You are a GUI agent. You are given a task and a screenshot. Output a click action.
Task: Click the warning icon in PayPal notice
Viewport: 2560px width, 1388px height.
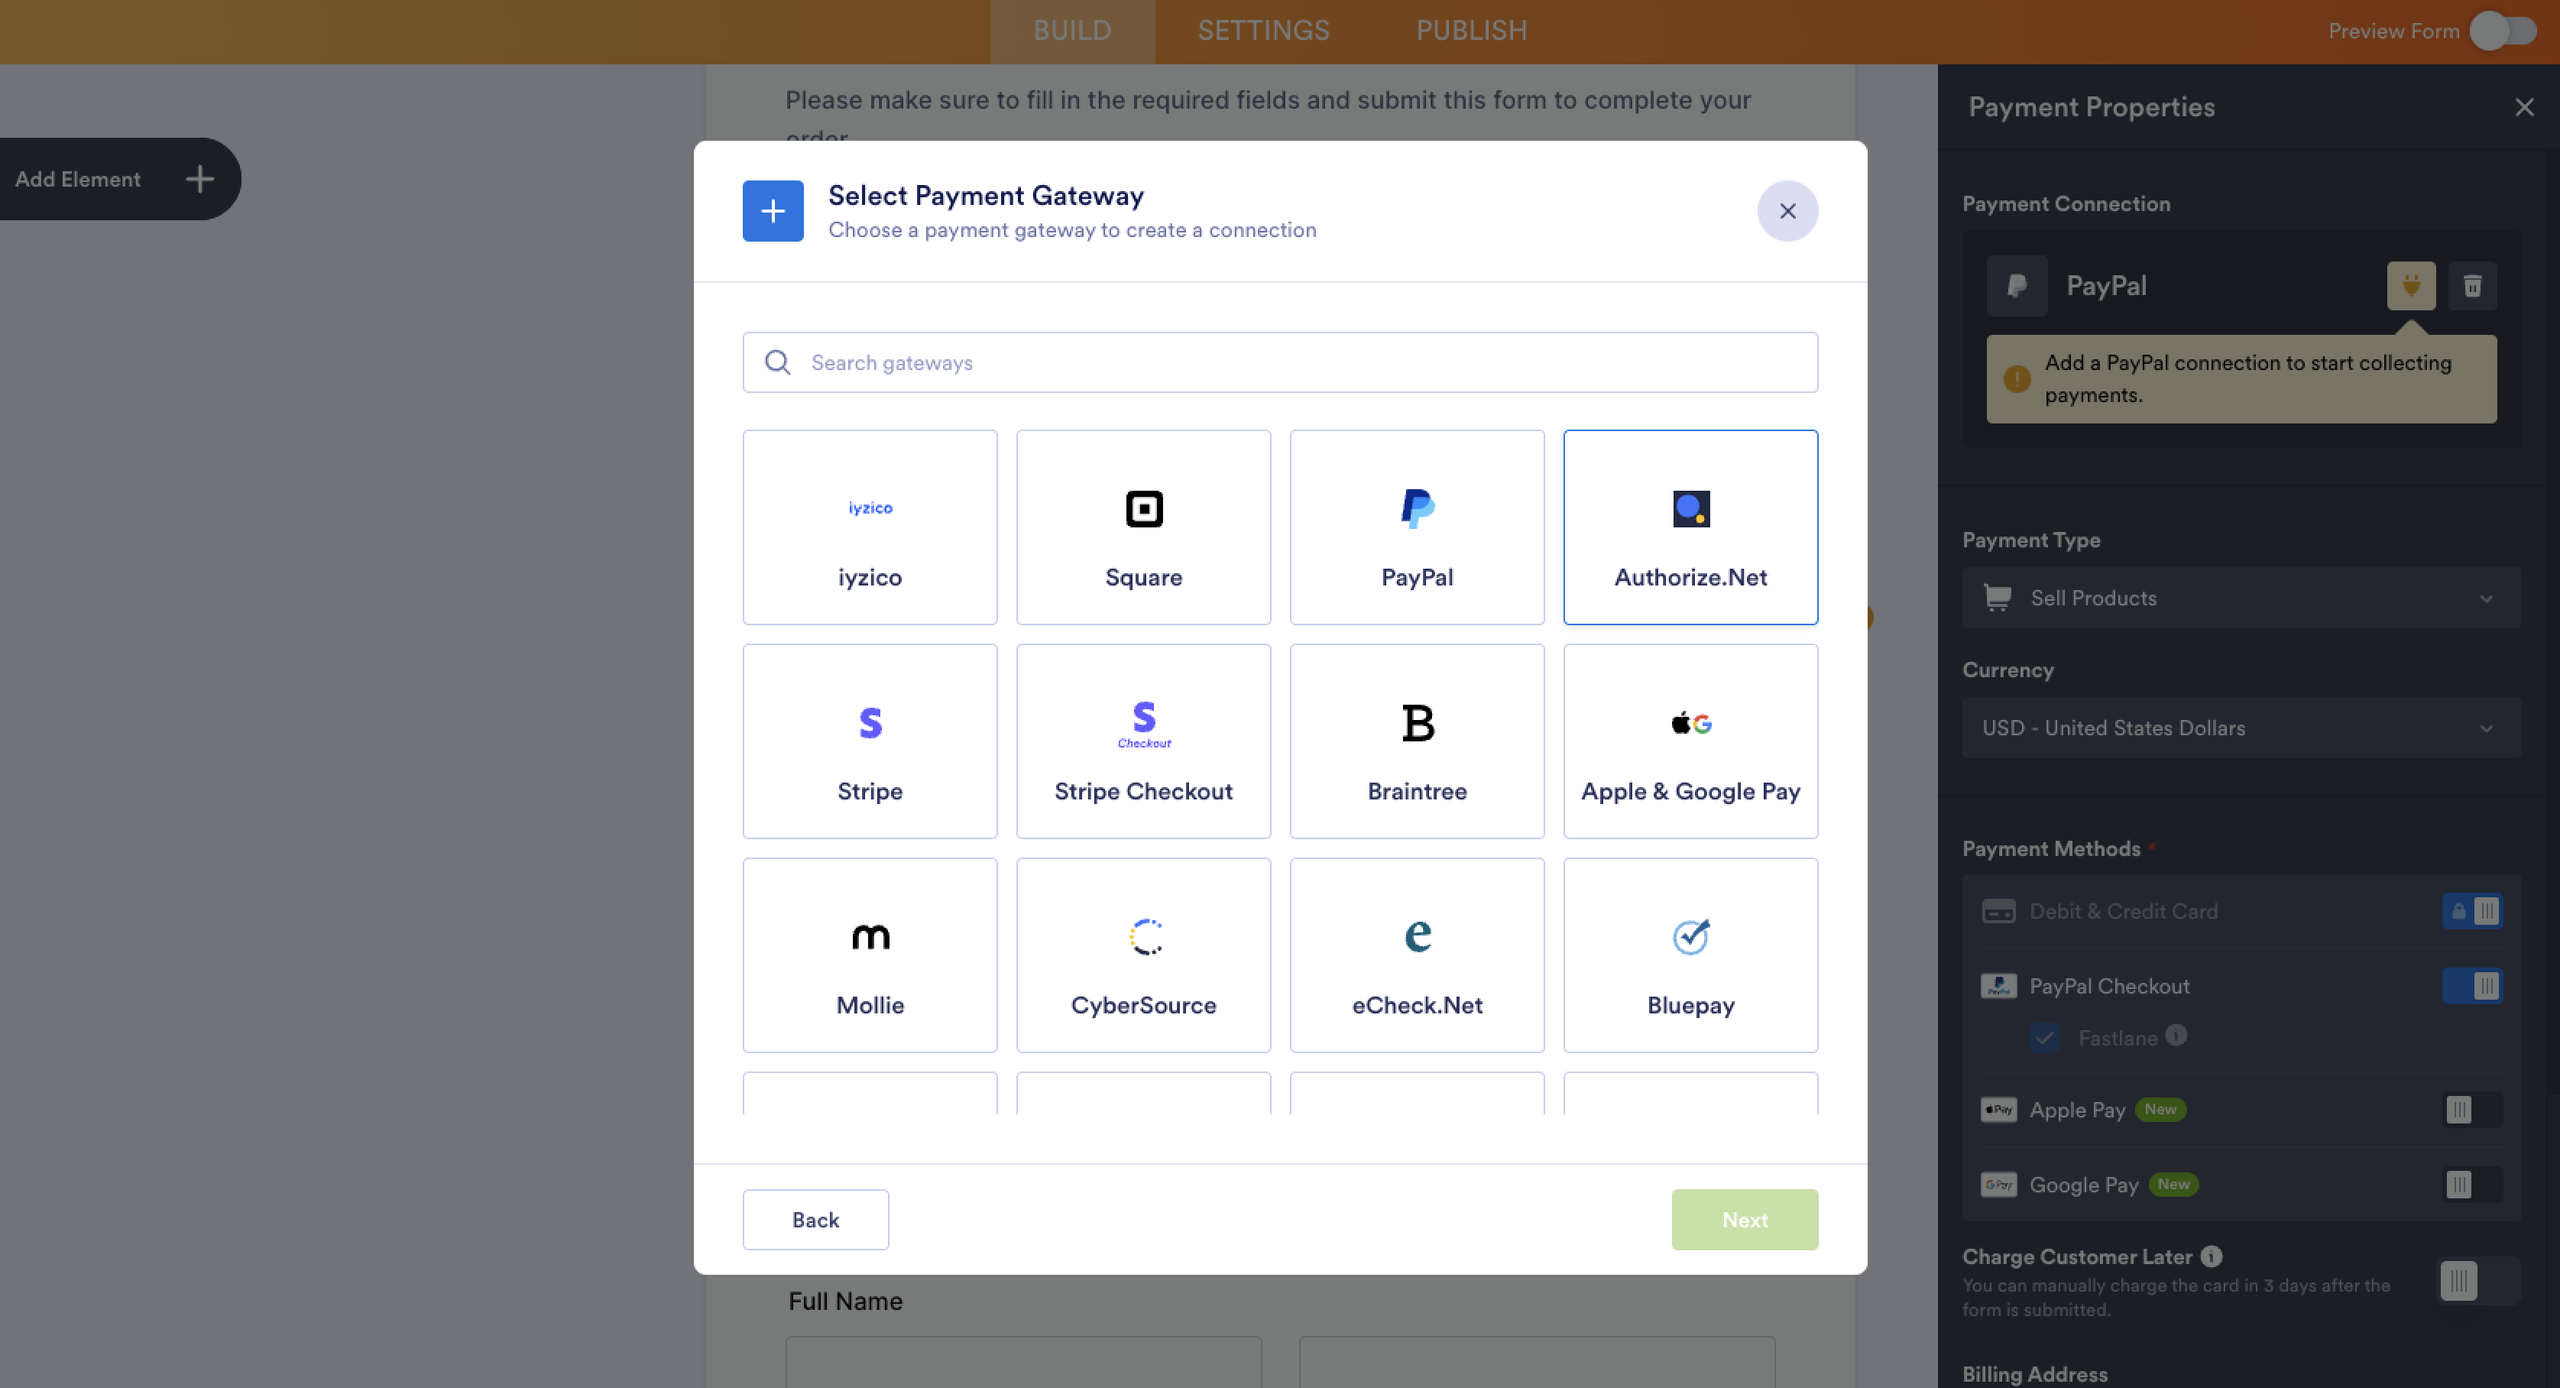2017,379
